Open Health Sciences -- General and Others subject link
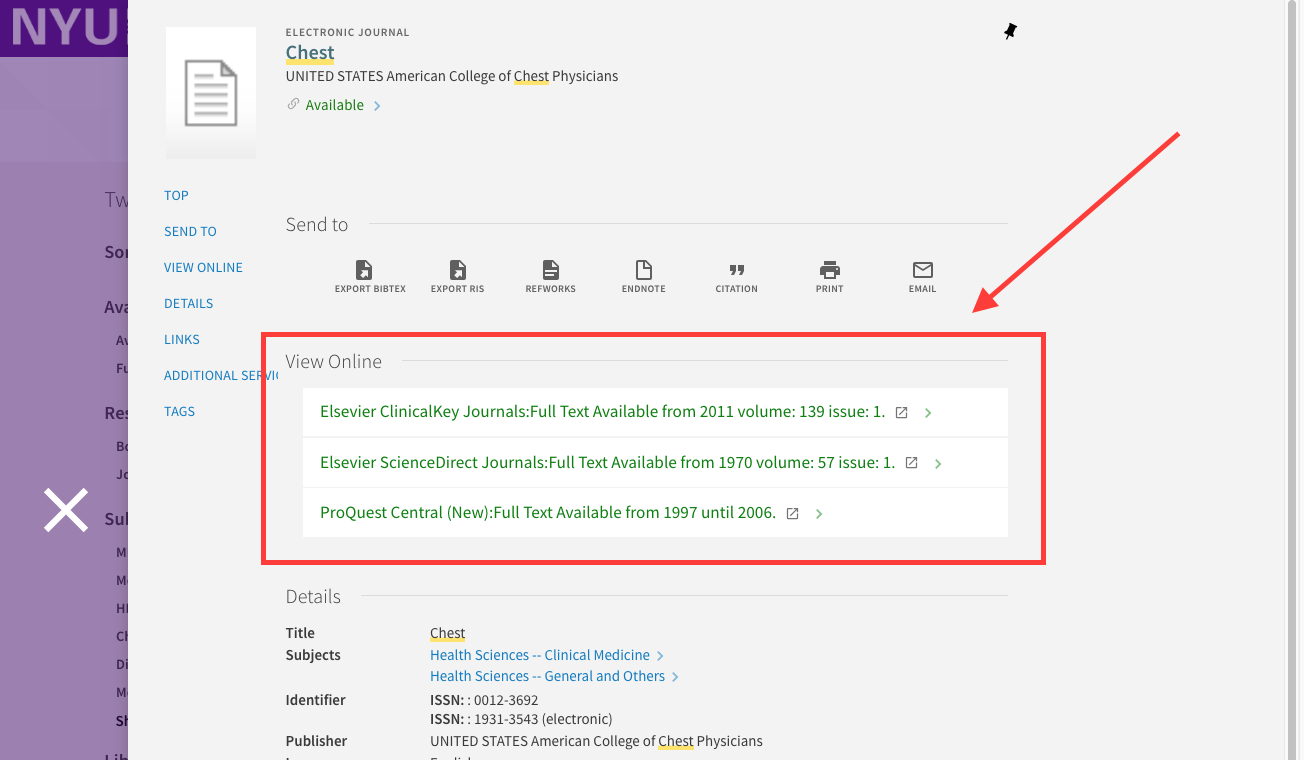Viewport: 1304px width, 760px height. point(548,676)
